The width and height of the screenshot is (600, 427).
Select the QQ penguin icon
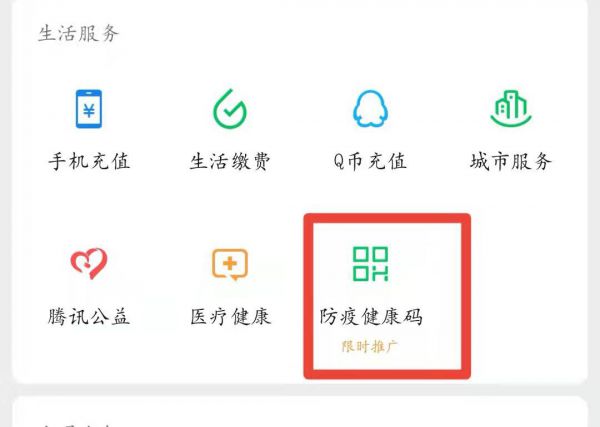click(x=370, y=109)
